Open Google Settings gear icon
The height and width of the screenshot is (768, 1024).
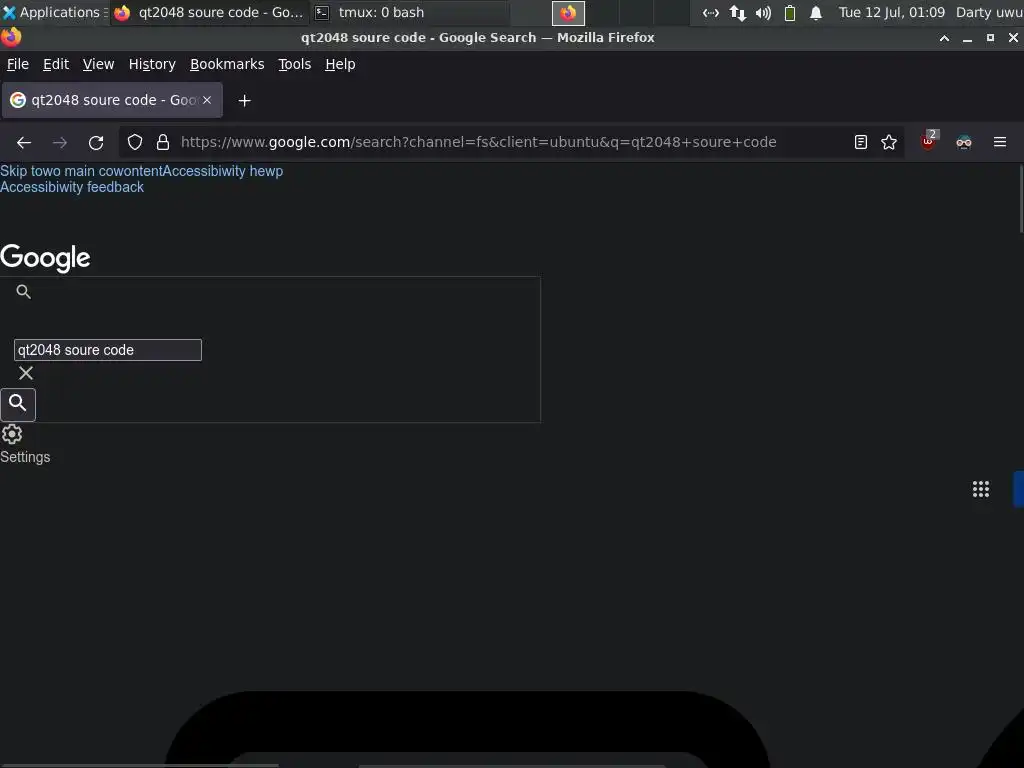12,434
